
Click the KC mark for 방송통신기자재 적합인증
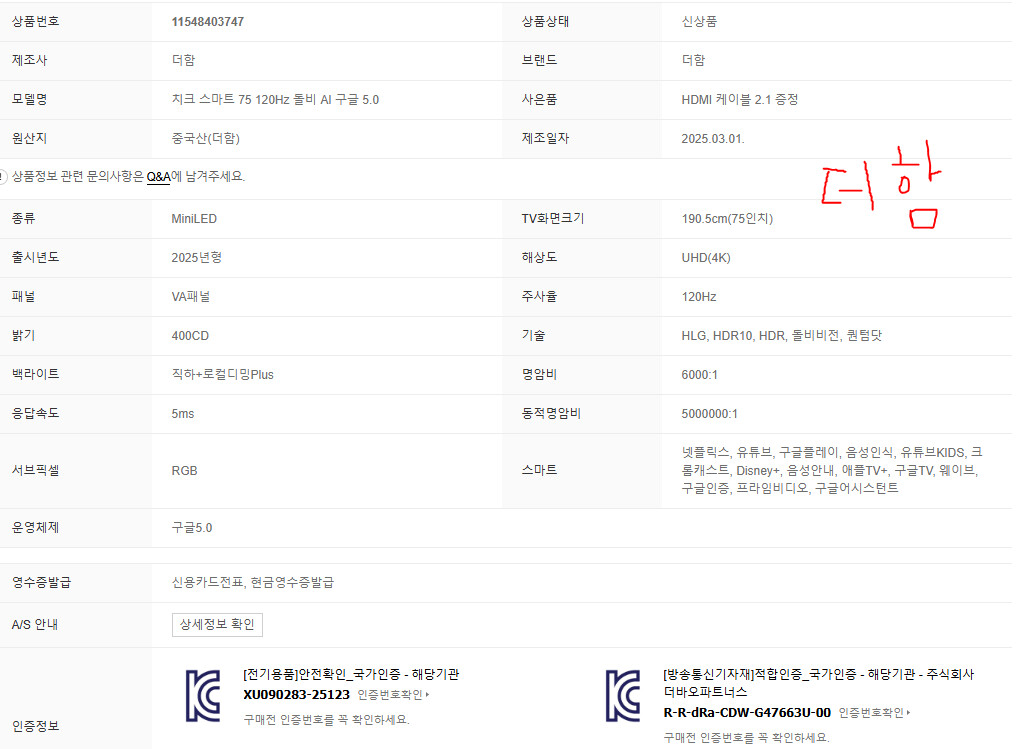pos(623,696)
